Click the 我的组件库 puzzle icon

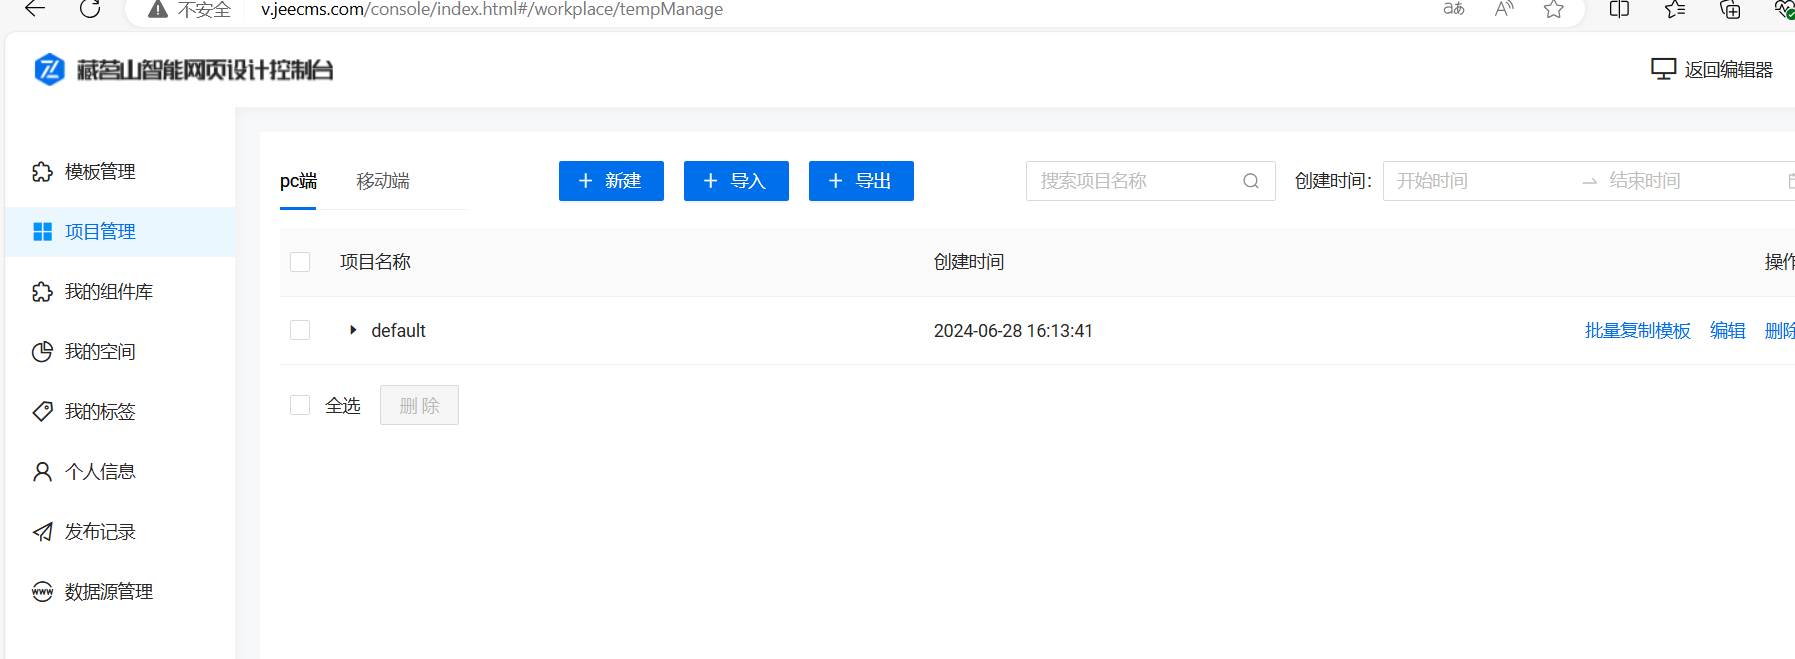click(42, 292)
